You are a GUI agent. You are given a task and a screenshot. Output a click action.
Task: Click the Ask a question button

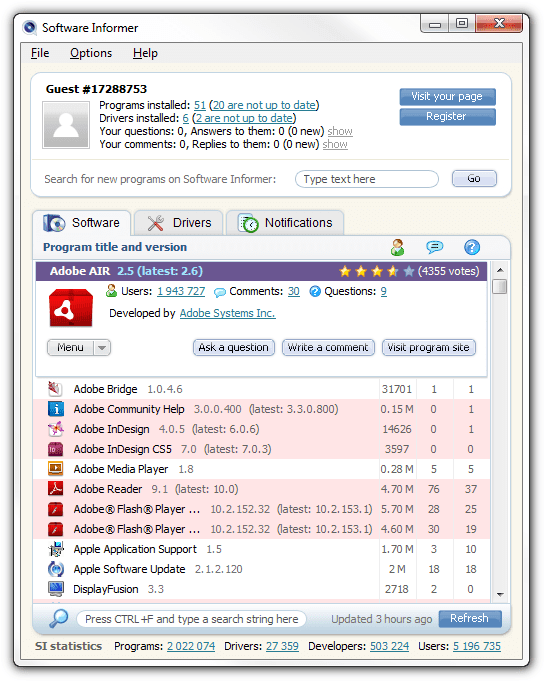click(x=234, y=348)
